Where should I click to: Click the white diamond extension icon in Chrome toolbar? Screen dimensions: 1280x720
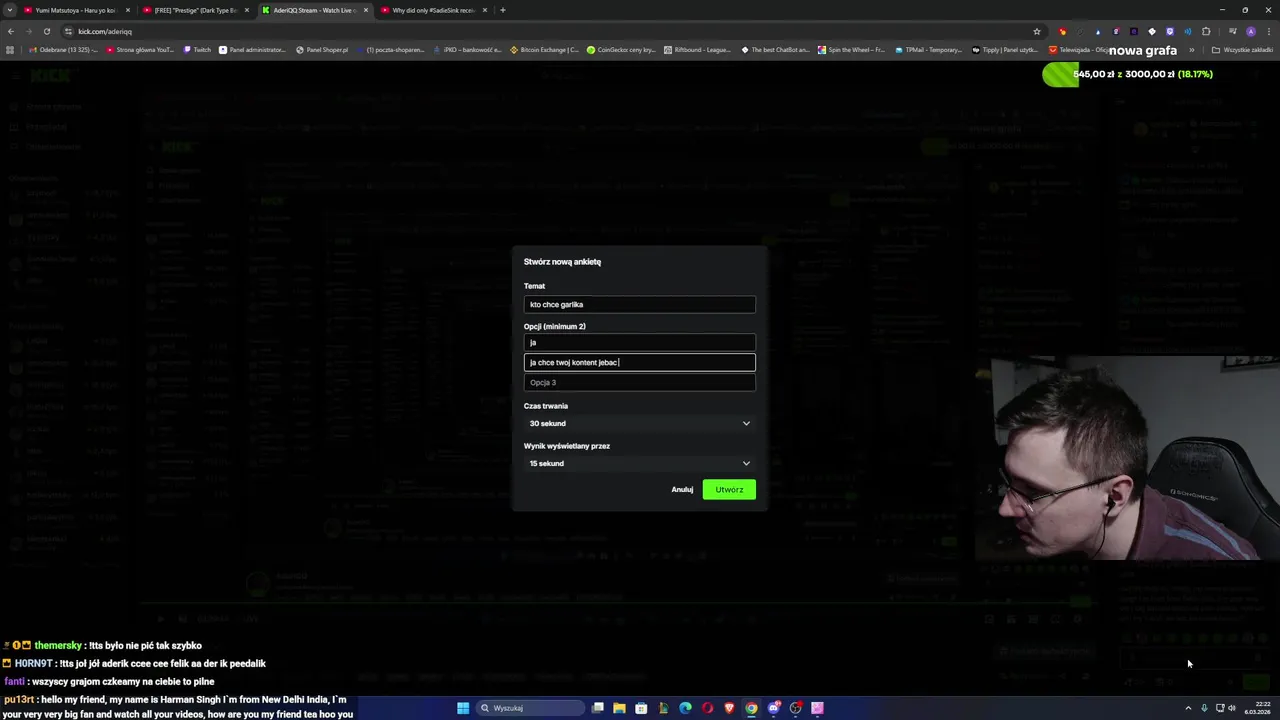coord(1152,31)
